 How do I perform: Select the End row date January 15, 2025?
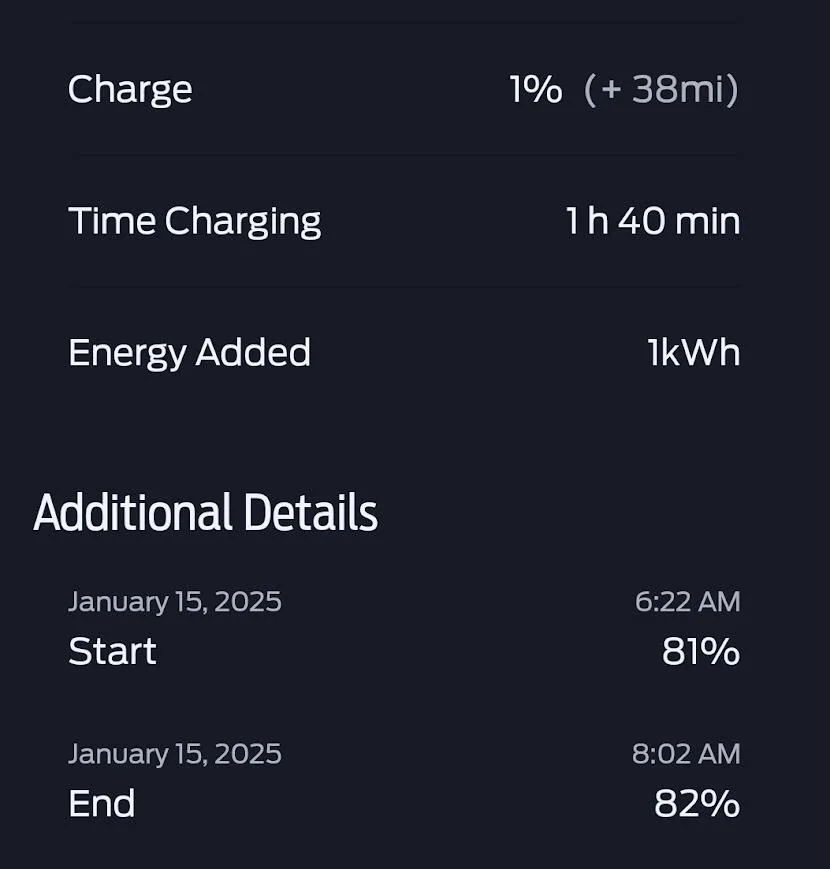point(175,754)
